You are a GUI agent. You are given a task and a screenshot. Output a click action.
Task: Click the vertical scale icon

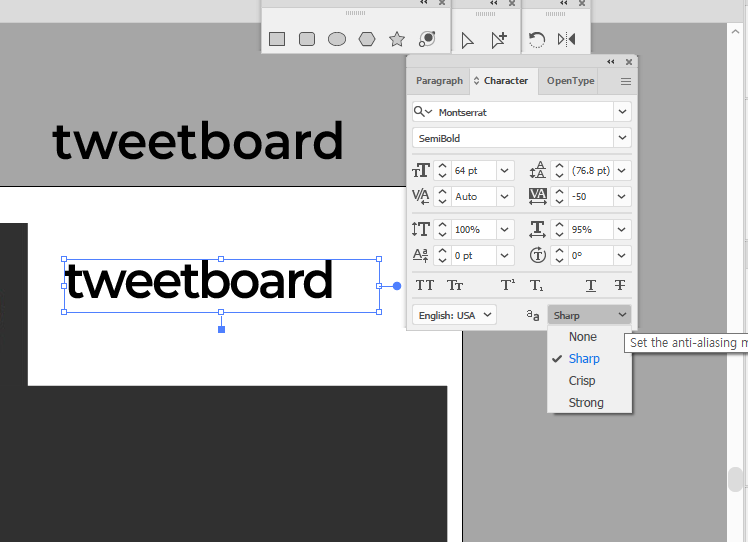pyautogui.click(x=421, y=229)
